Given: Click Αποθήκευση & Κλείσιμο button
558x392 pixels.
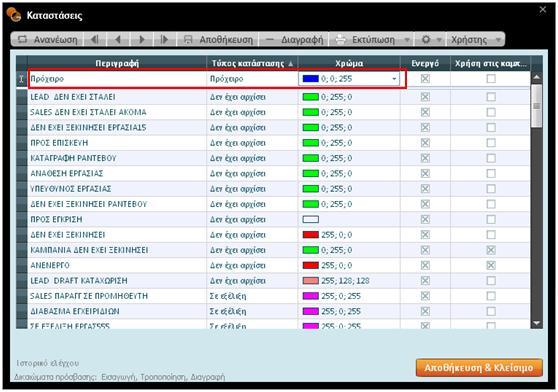Looking at the screenshot, I should [x=479, y=367].
